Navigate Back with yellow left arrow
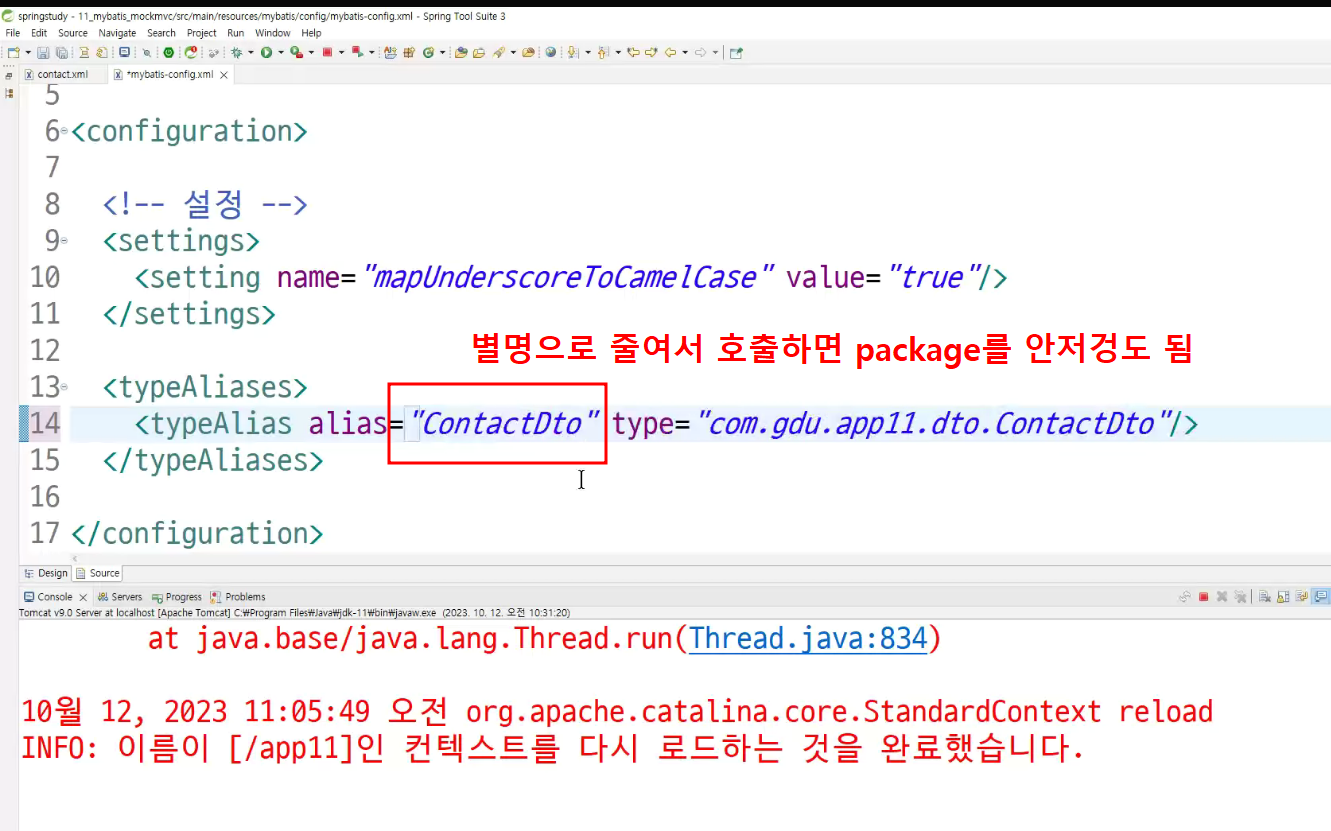This screenshot has width=1331, height=831. click(x=671, y=52)
